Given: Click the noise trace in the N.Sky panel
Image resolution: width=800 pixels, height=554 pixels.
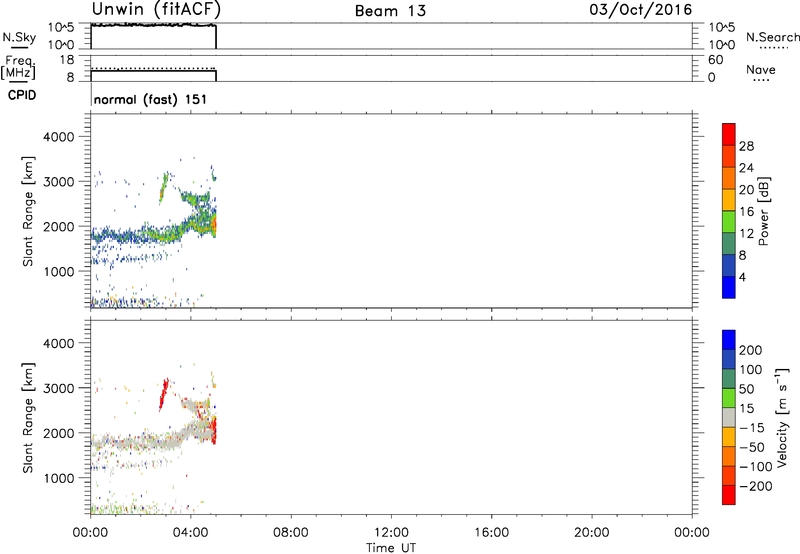Looking at the screenshot, I should 153,25.
